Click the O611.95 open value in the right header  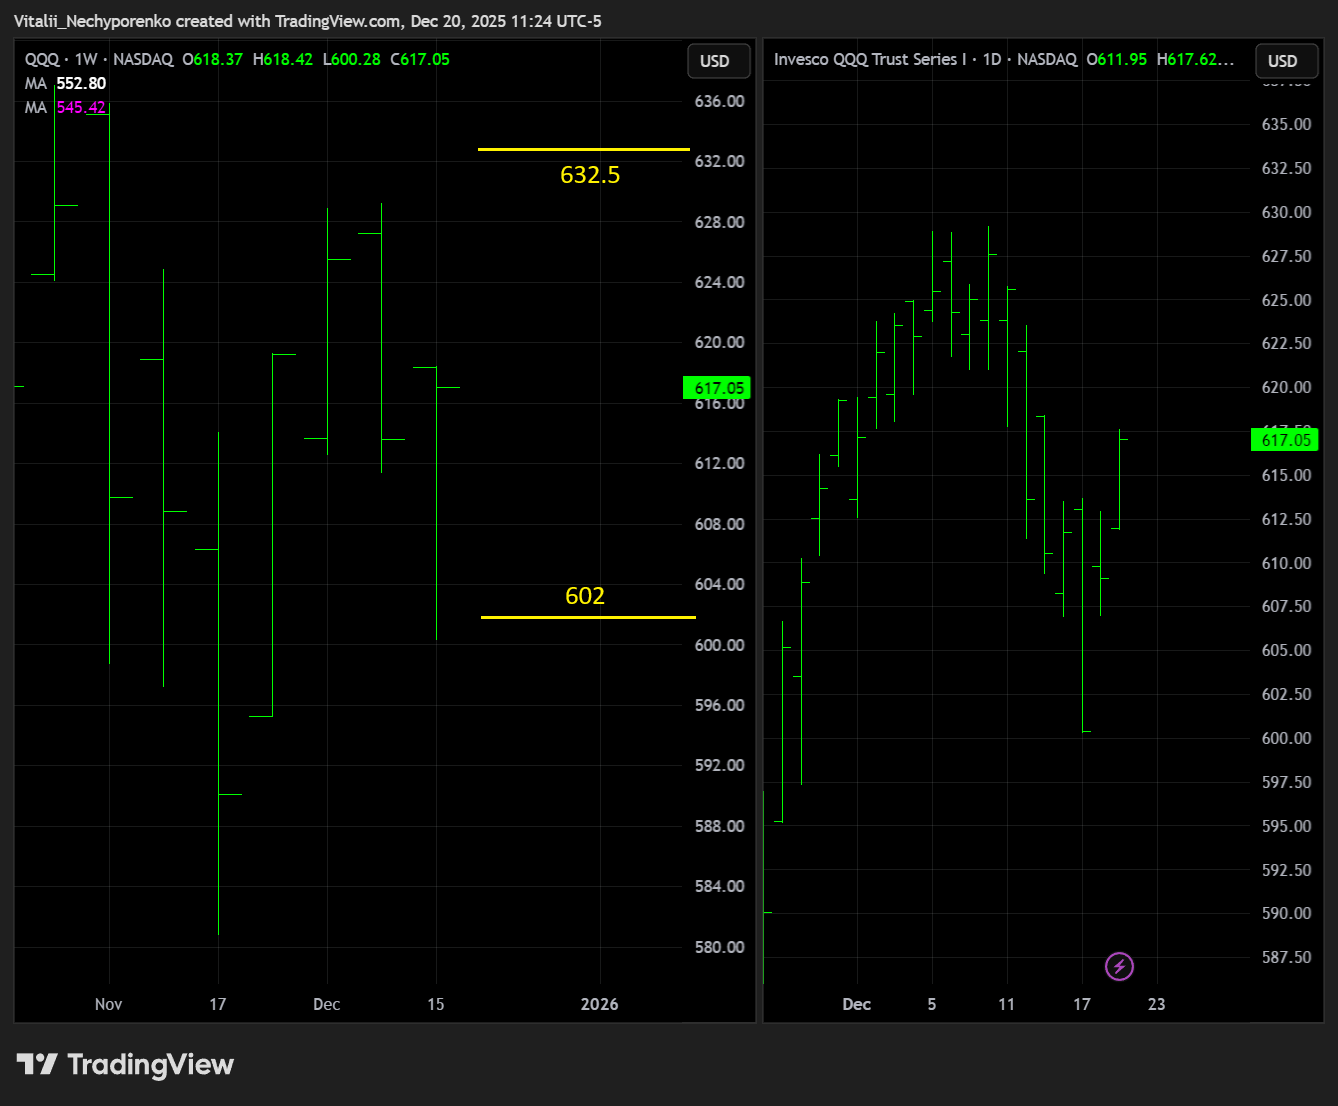pyautogui.click(x=1117, y=59)
